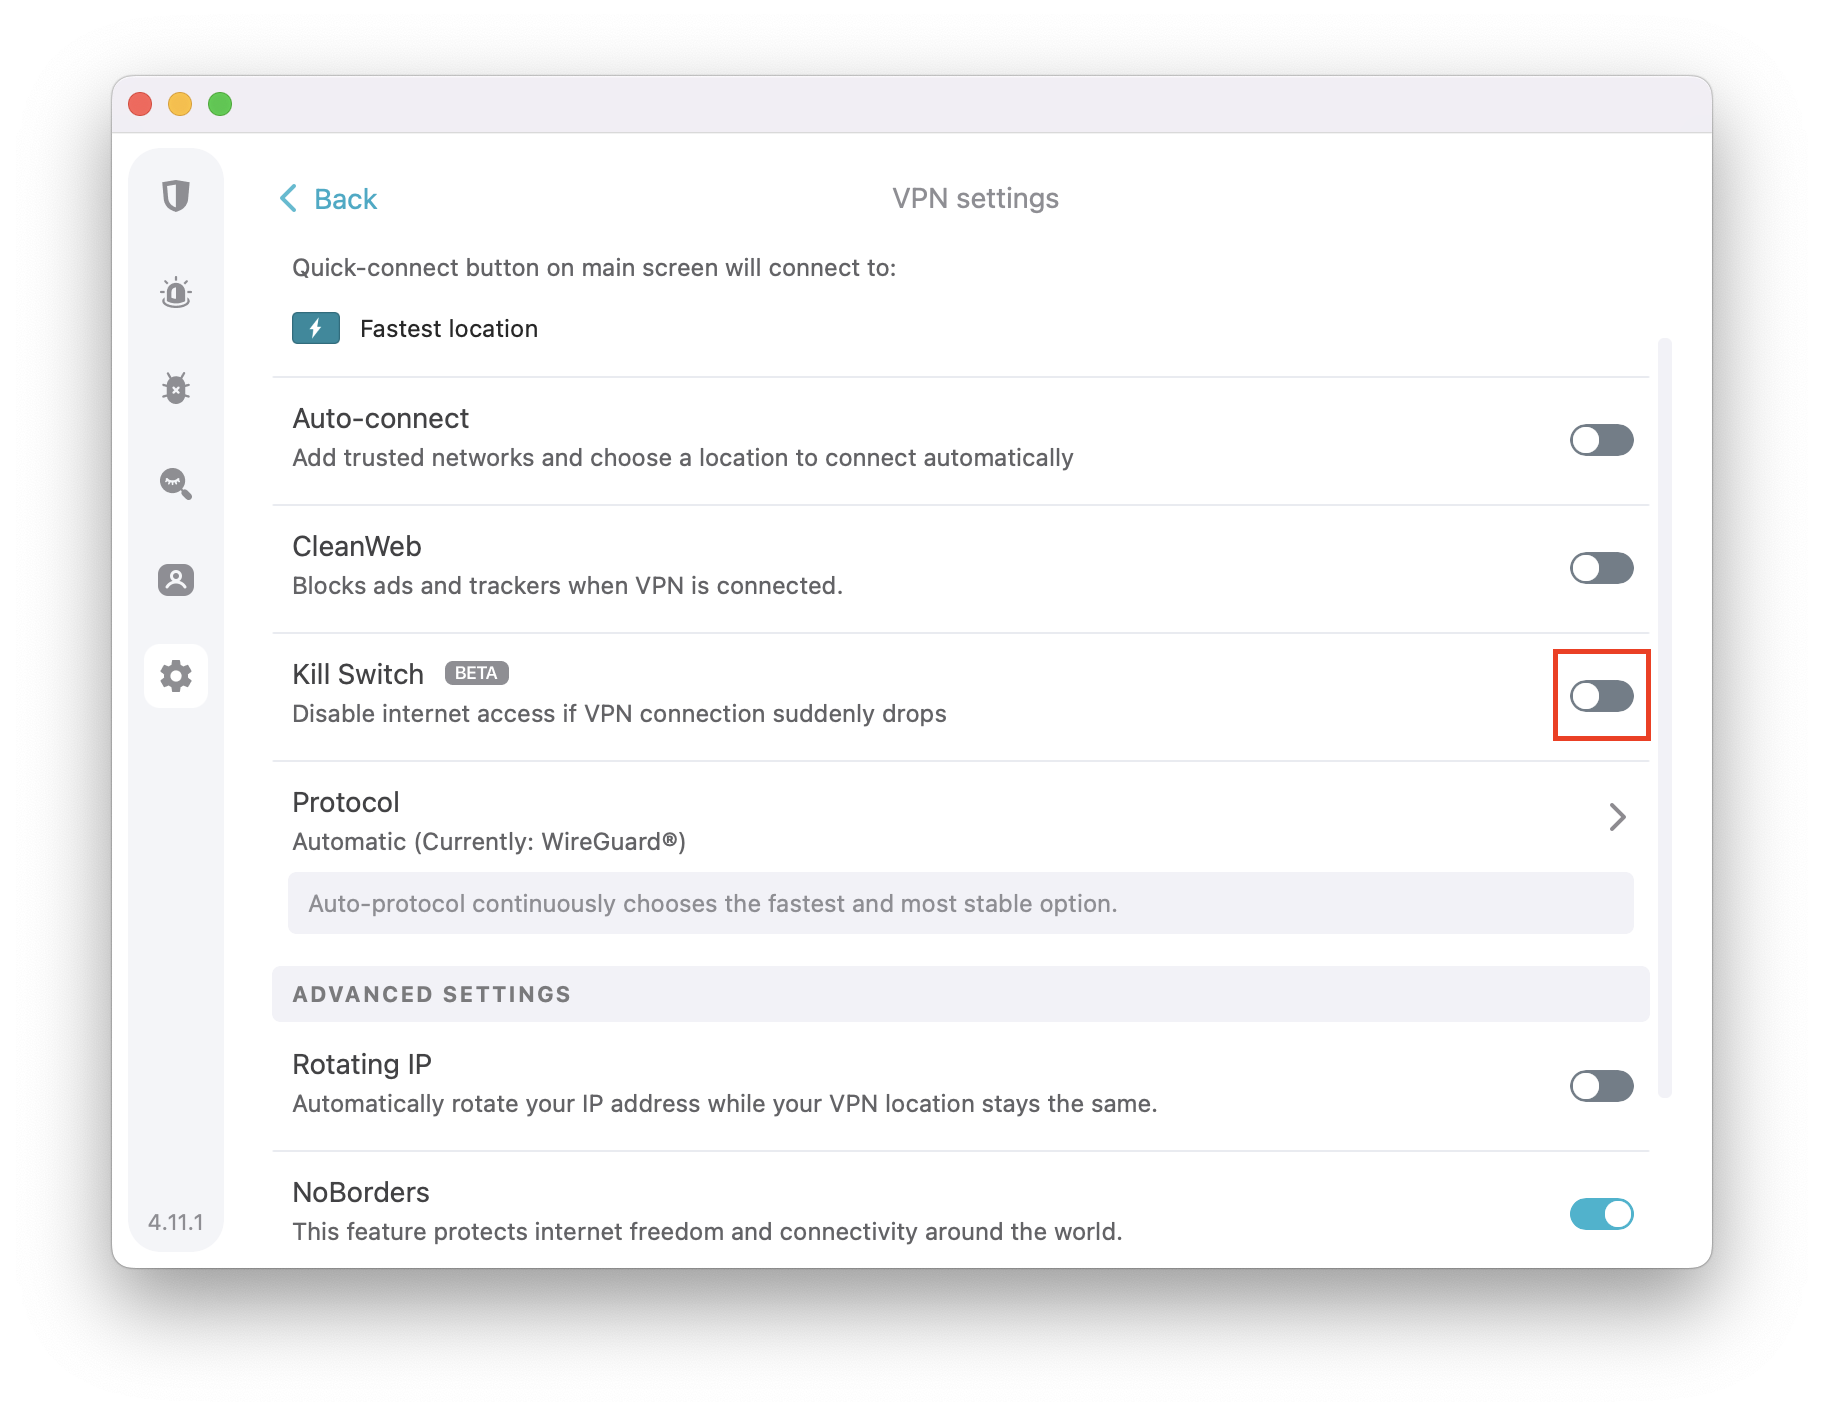Click the back chevron arrow
Viewport: 1824px width, 1416px height.
tap(289, 198)
